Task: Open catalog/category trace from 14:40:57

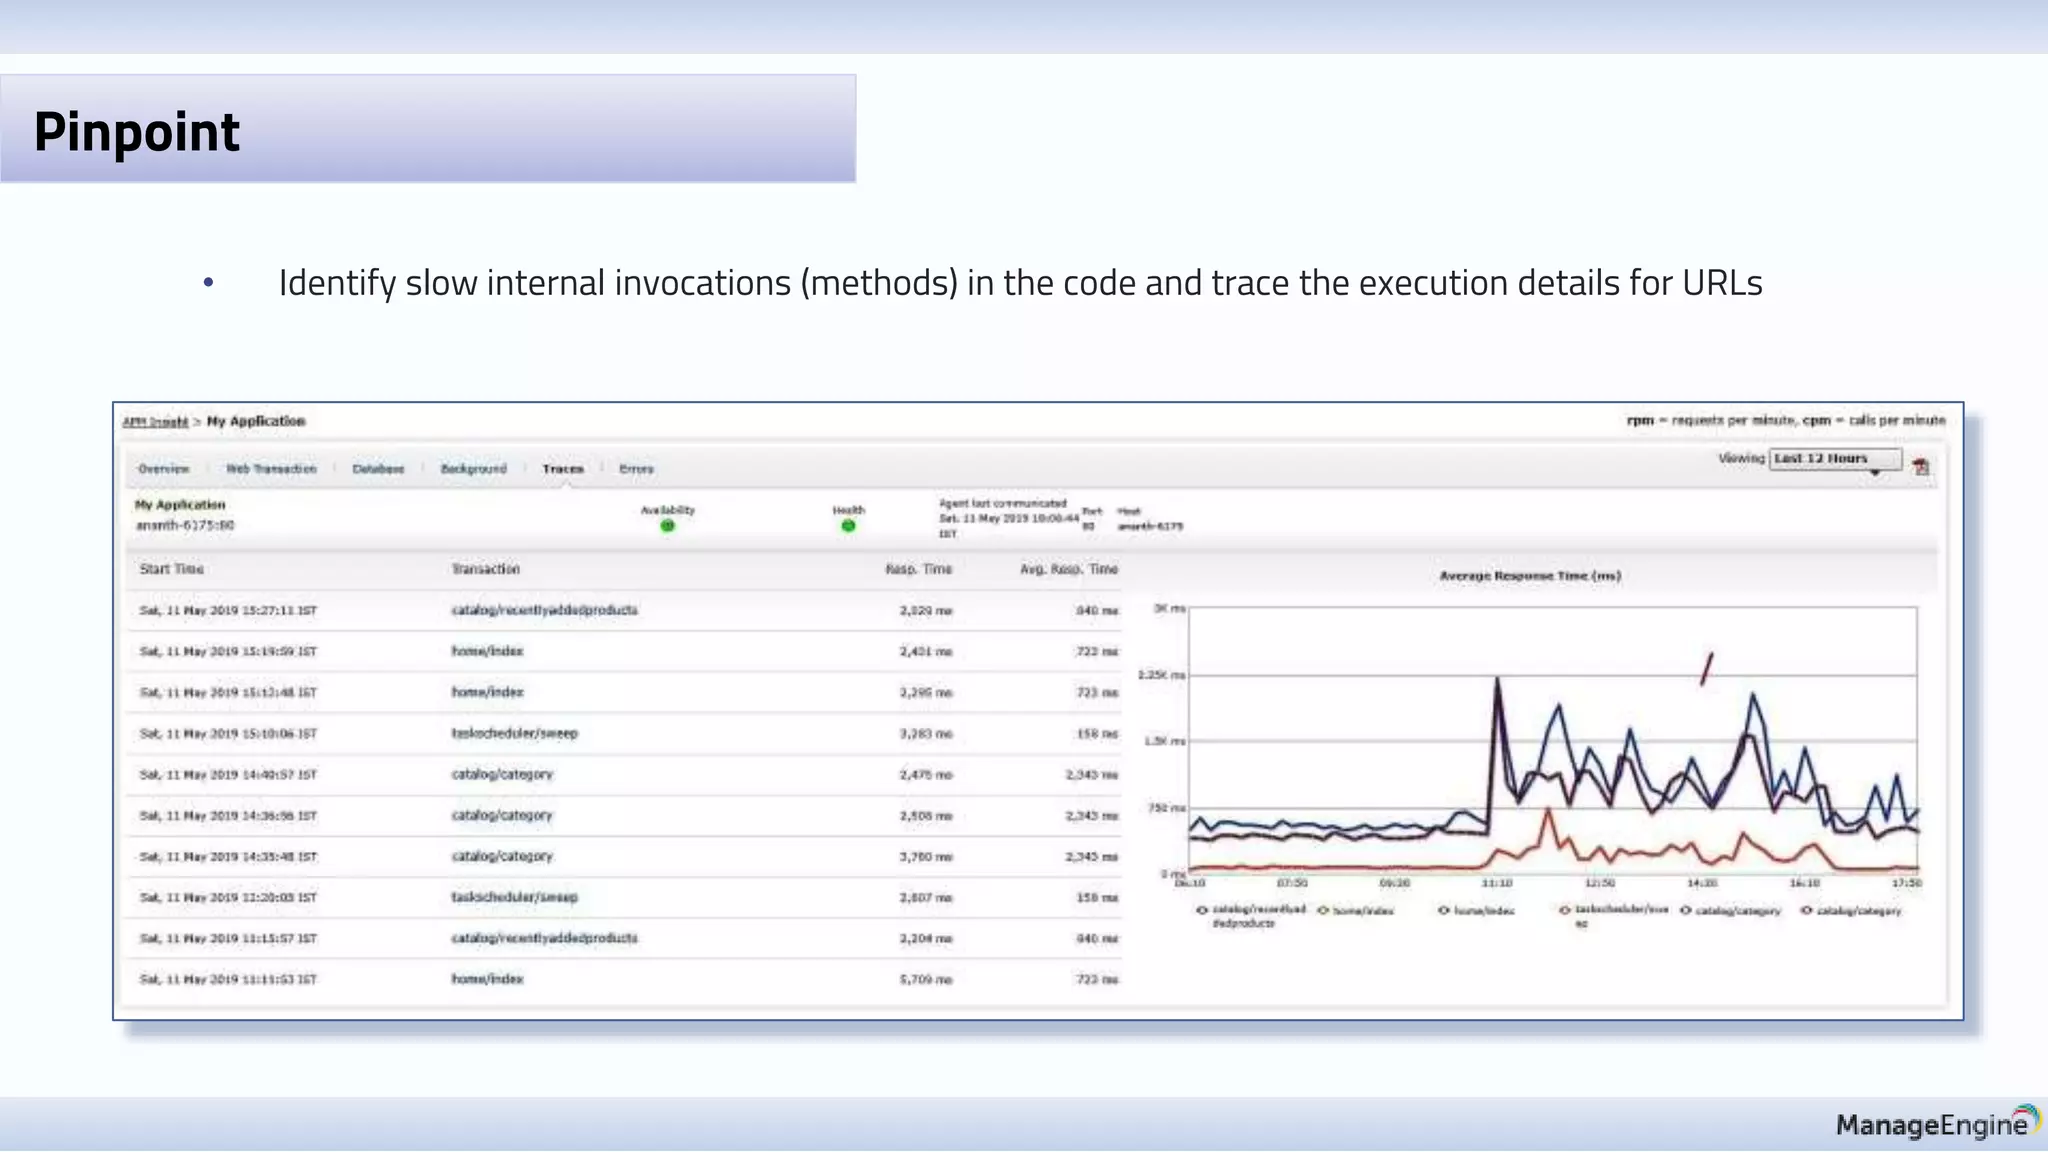Action: [502, 774]
